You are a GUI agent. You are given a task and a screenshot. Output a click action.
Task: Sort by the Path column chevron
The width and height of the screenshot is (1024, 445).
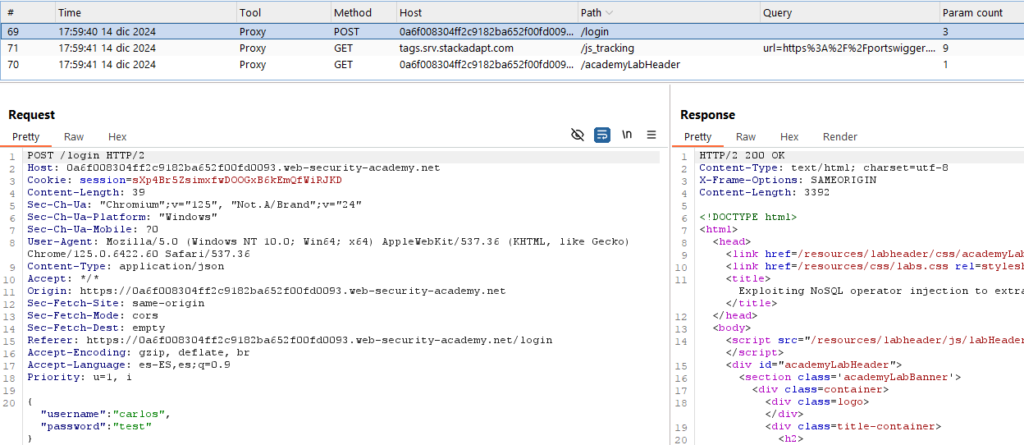(610, 12)
